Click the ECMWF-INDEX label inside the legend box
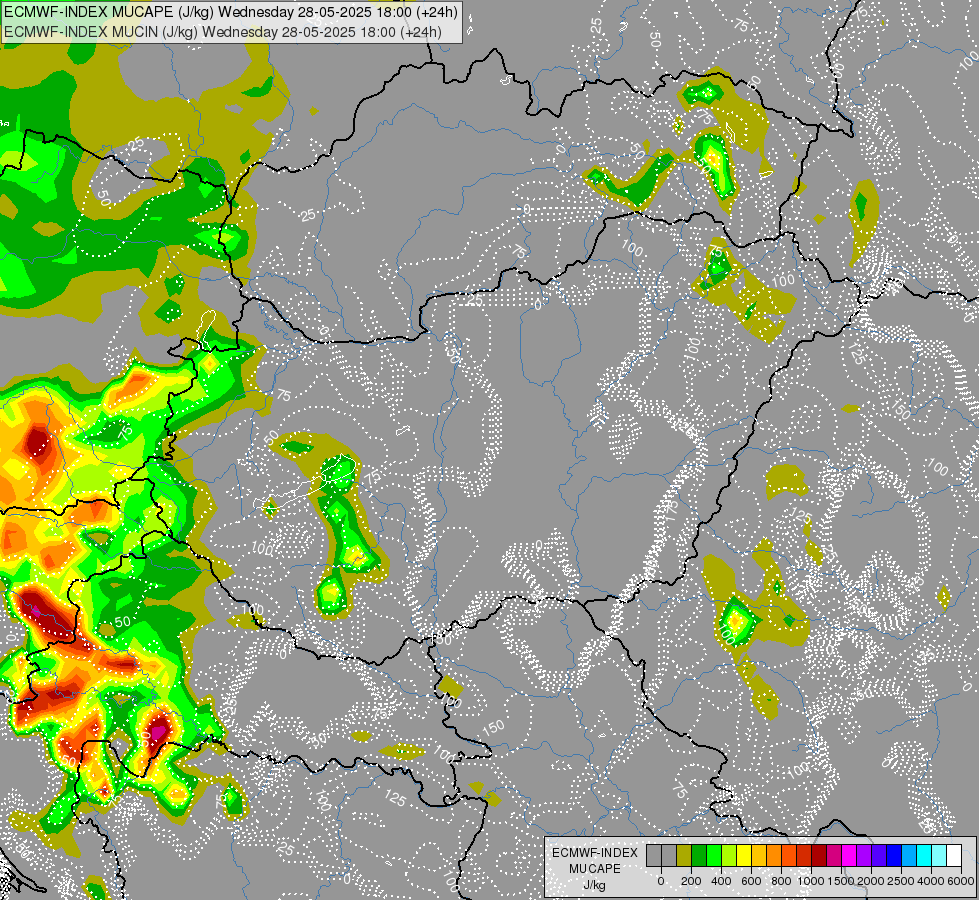Screen dimensions: 979x900 pos(595,853)
